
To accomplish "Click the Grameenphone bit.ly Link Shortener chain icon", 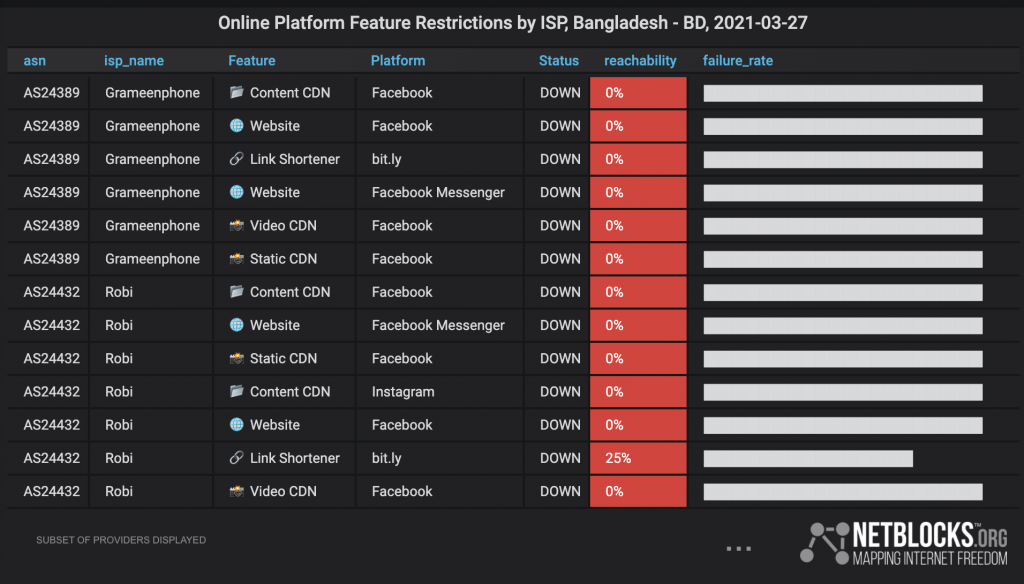I will click(236, 159).
